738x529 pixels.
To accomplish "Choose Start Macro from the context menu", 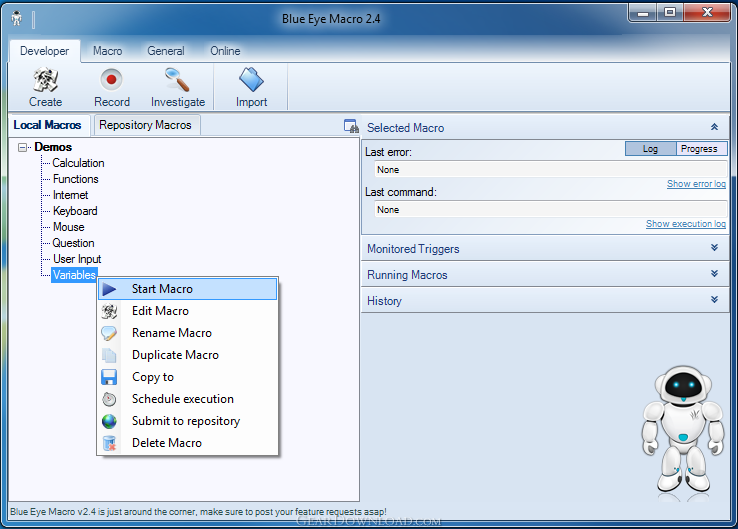I will [187, 289].
